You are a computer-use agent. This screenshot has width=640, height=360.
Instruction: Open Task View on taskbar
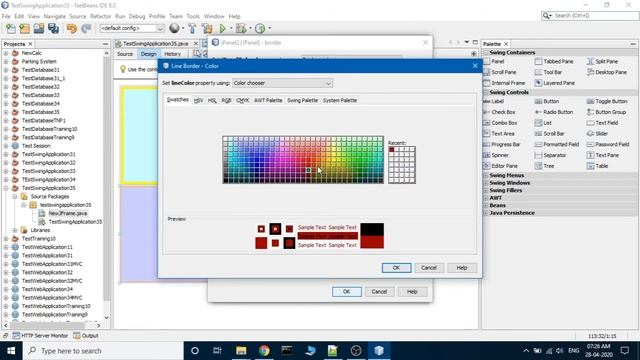click(x=217, y=351)
